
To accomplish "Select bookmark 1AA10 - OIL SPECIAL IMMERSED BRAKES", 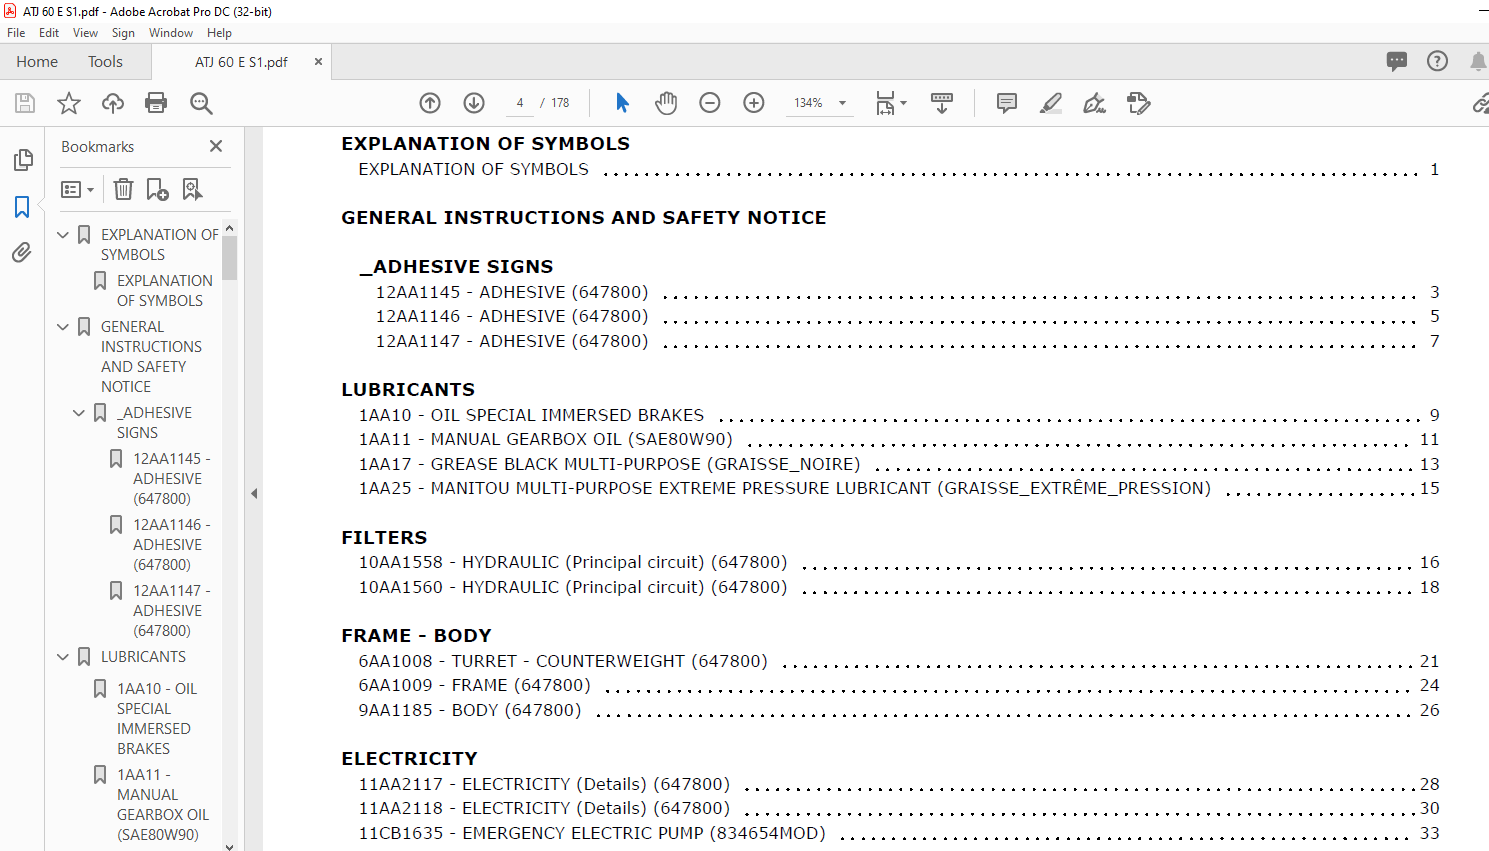I will click(x=157, y=719).
